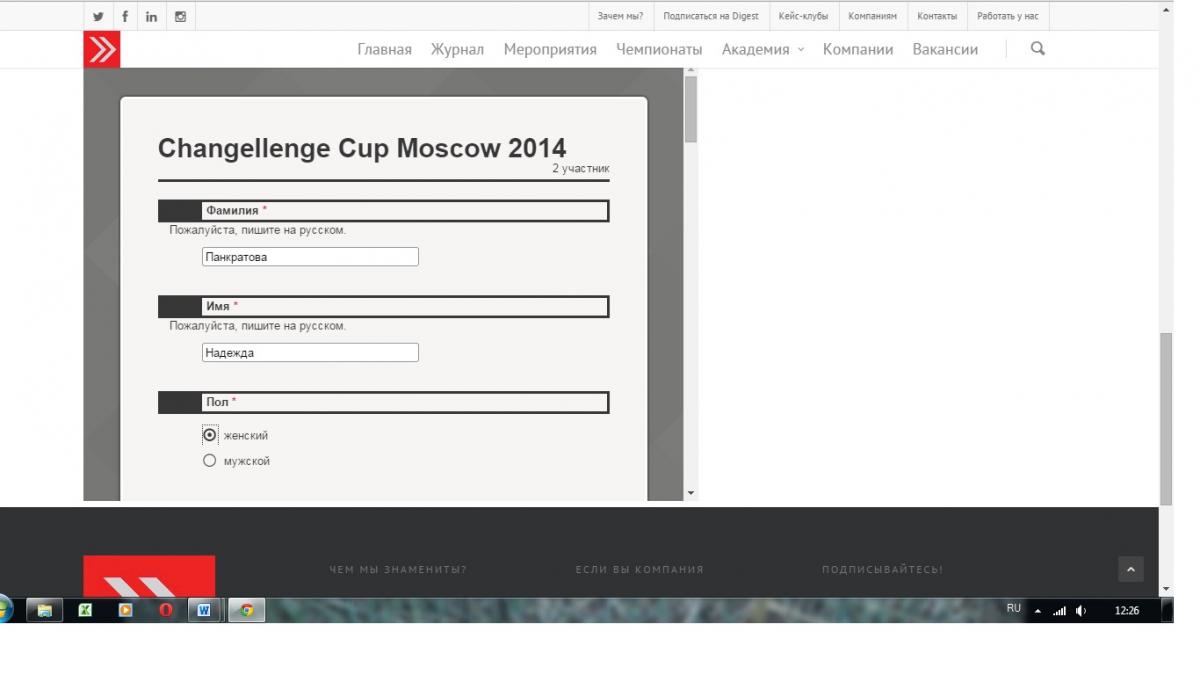
Task: Open the 'Зачем мы?' link
Action: [x=620, y=16]
